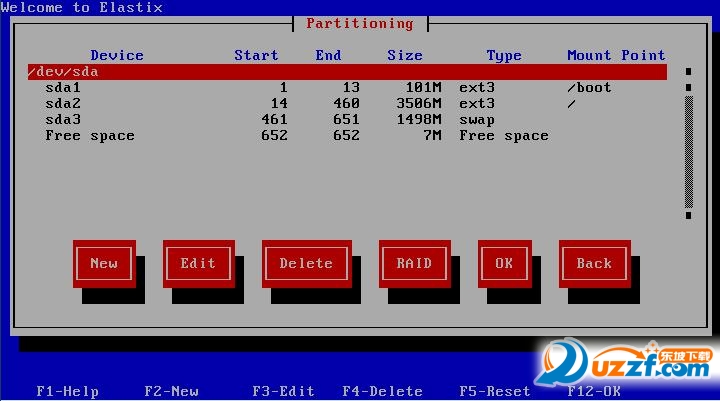
Task: Open the RAID configuration button
Action: coord(414,264)
